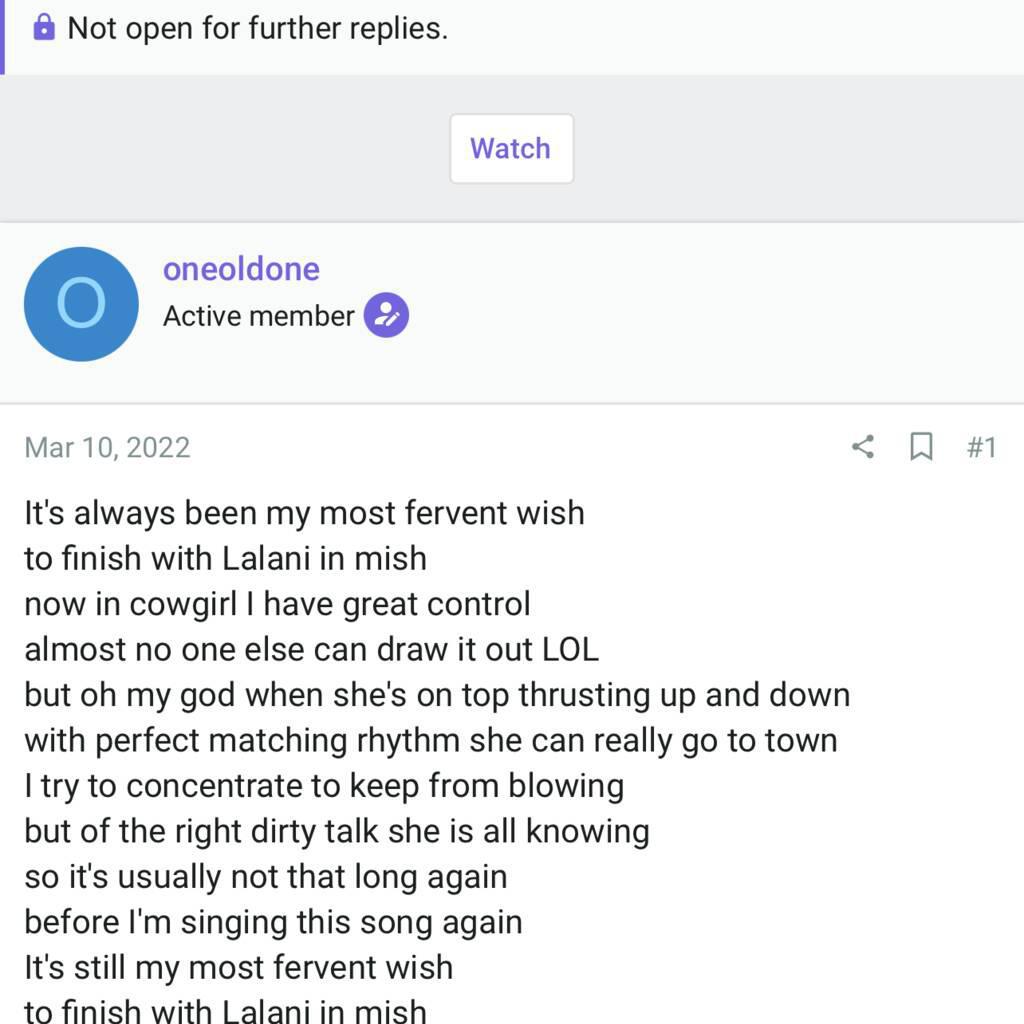Click the line starting 'I try to concentrate'

324,786
